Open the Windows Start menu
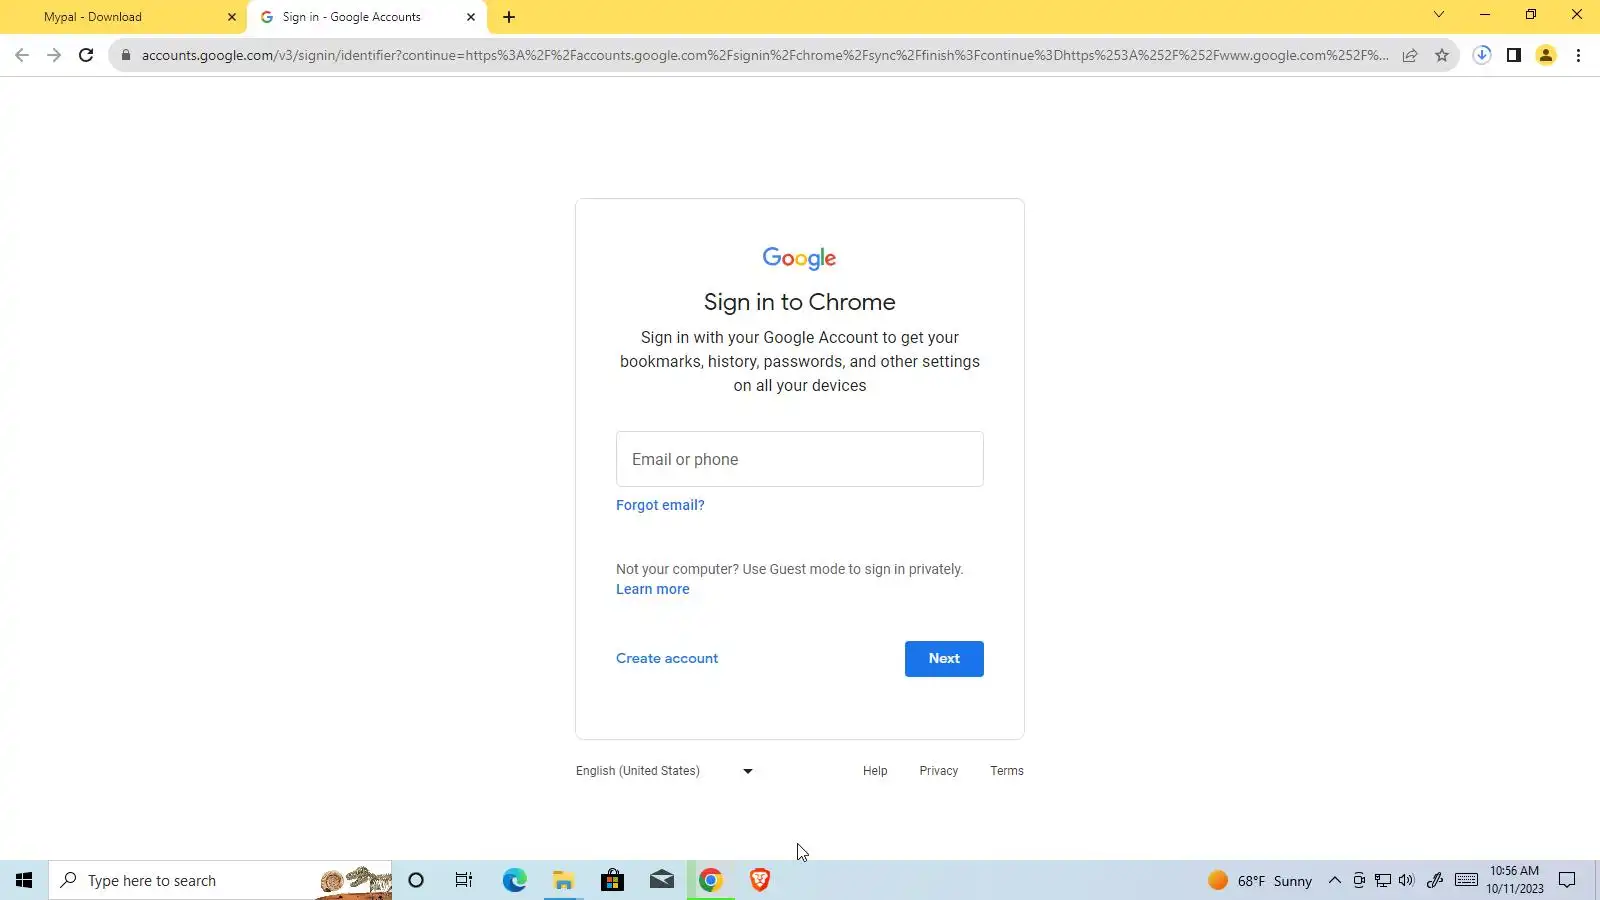Screen dimensions: 1600x900 coord(24,880)
